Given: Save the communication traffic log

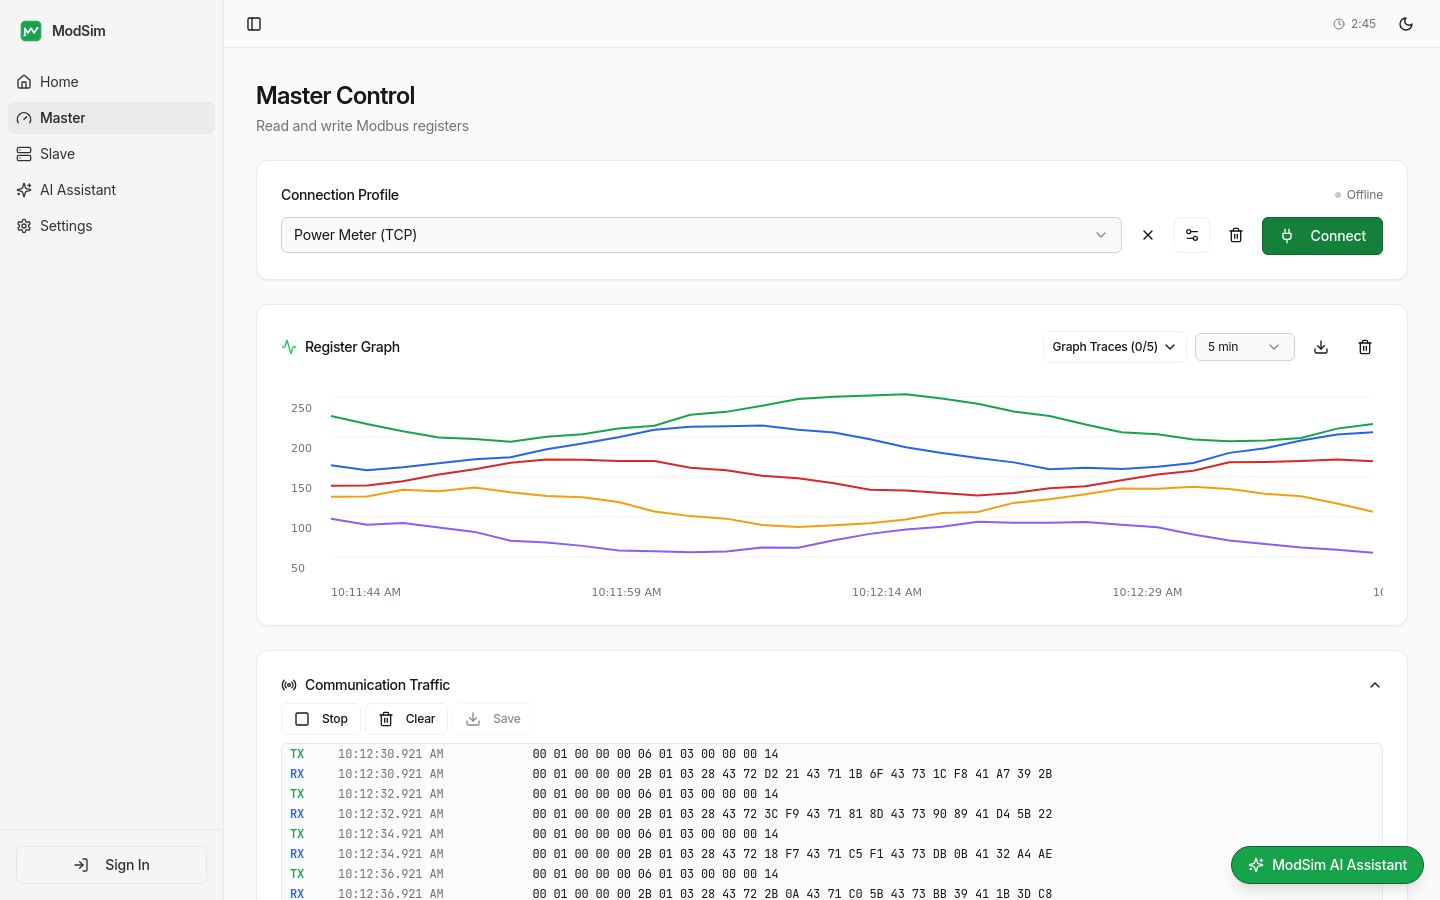Looking at the screenshot, I should point(493,719).
